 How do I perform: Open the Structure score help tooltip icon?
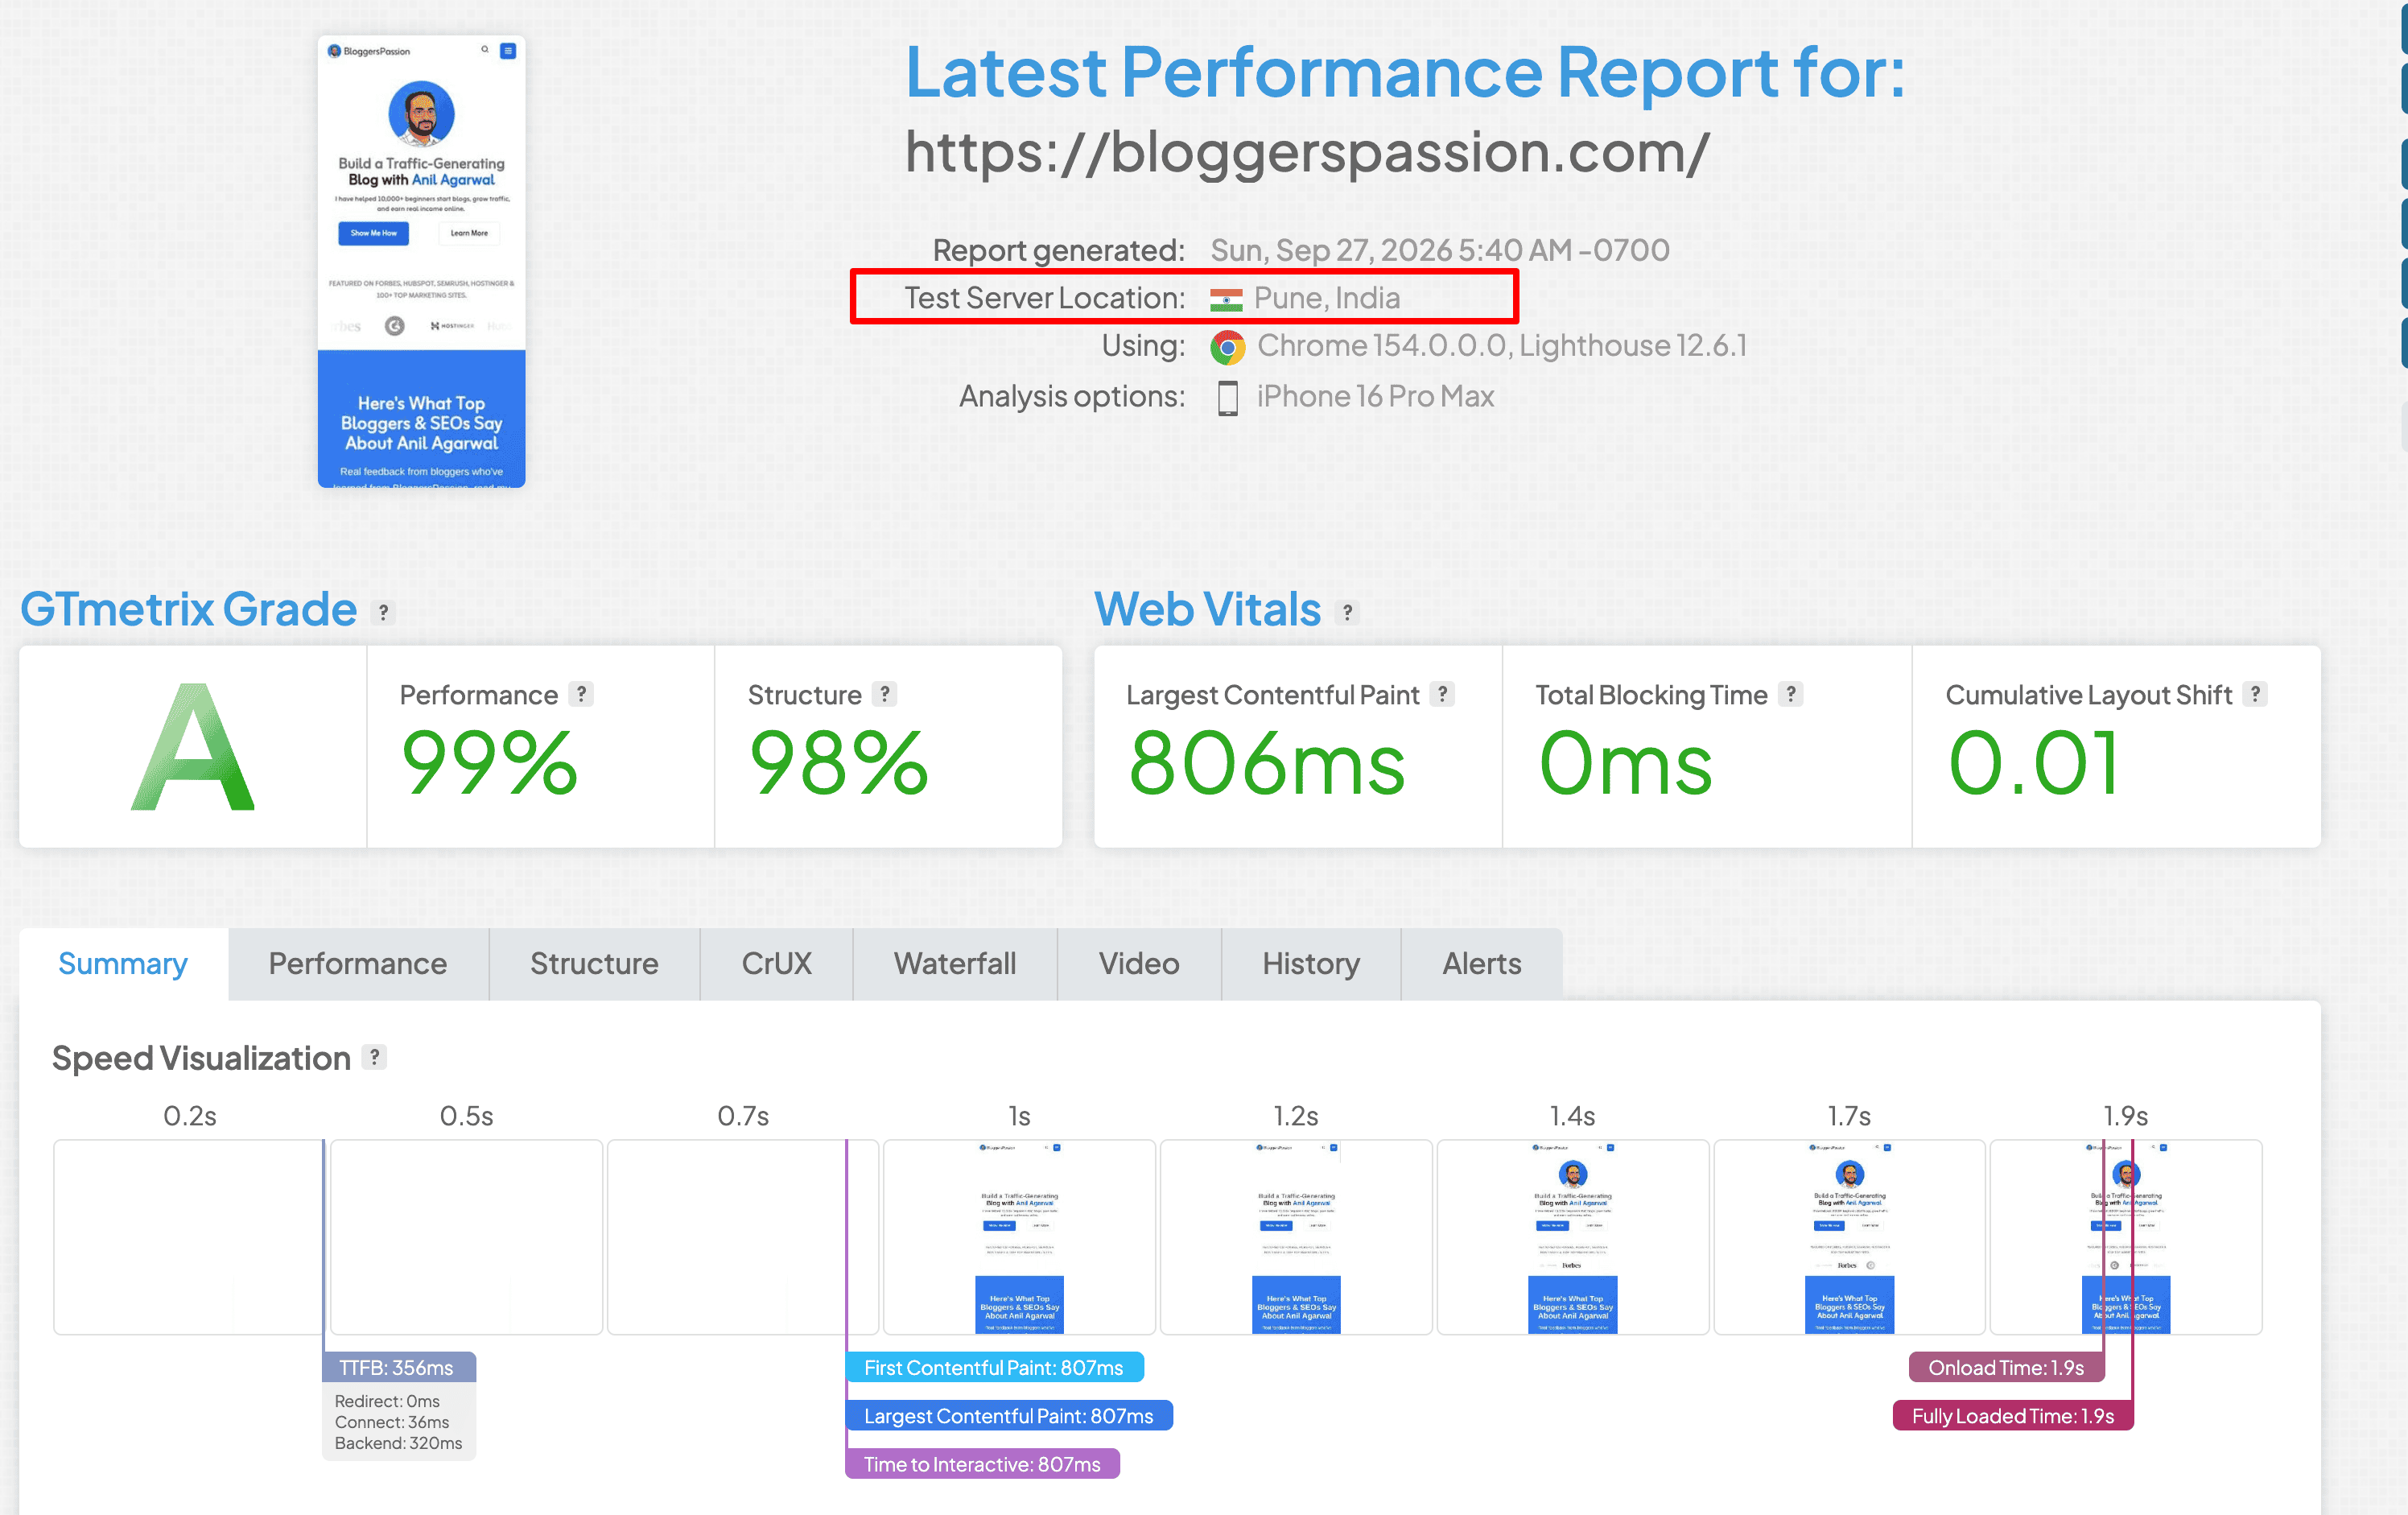pos(884,694)
